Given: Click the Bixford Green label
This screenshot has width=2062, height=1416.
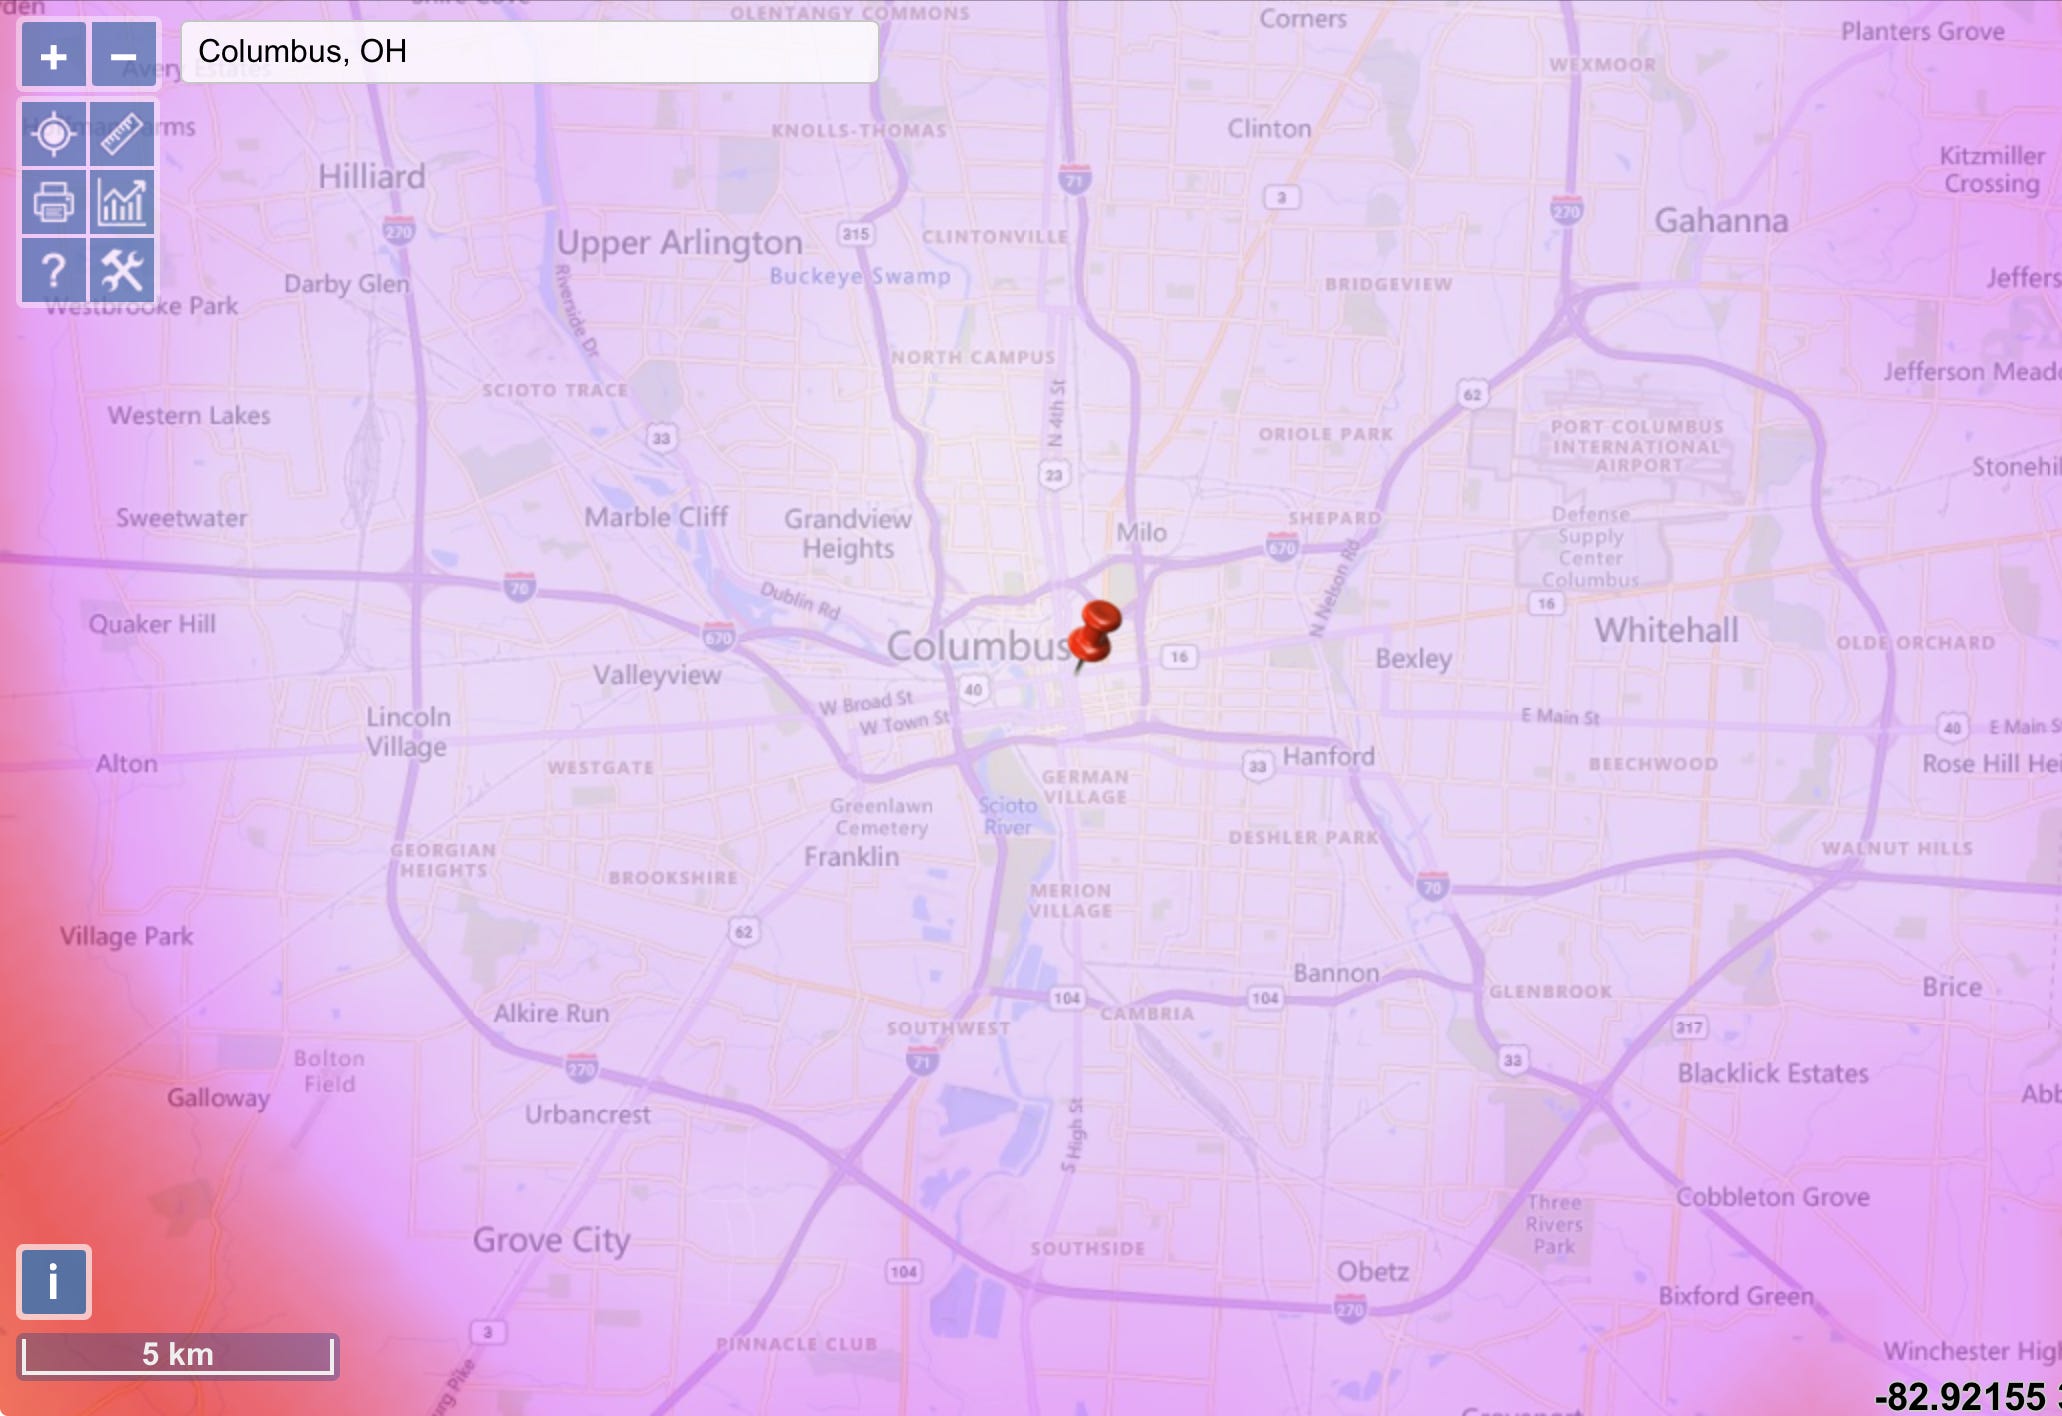Looking at the screenshot, I should point(1736,1296).
